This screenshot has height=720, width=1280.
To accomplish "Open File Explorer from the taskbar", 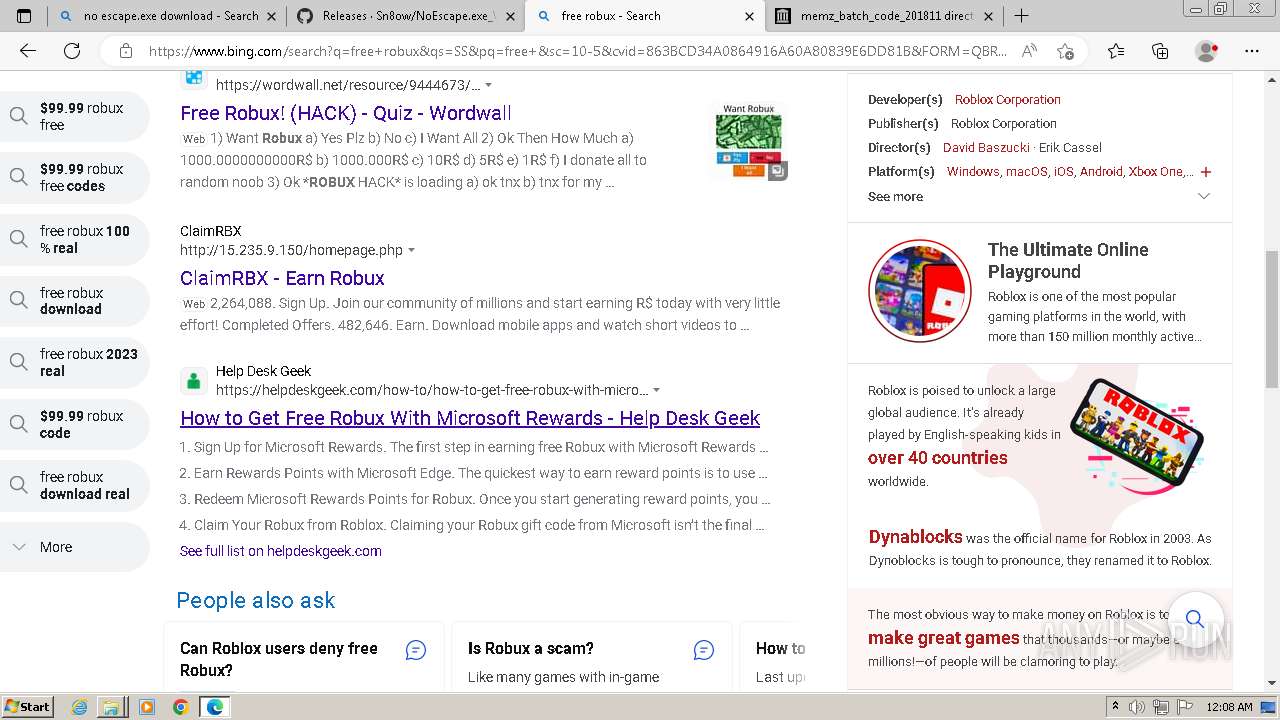I will click(x=113, y=707).
